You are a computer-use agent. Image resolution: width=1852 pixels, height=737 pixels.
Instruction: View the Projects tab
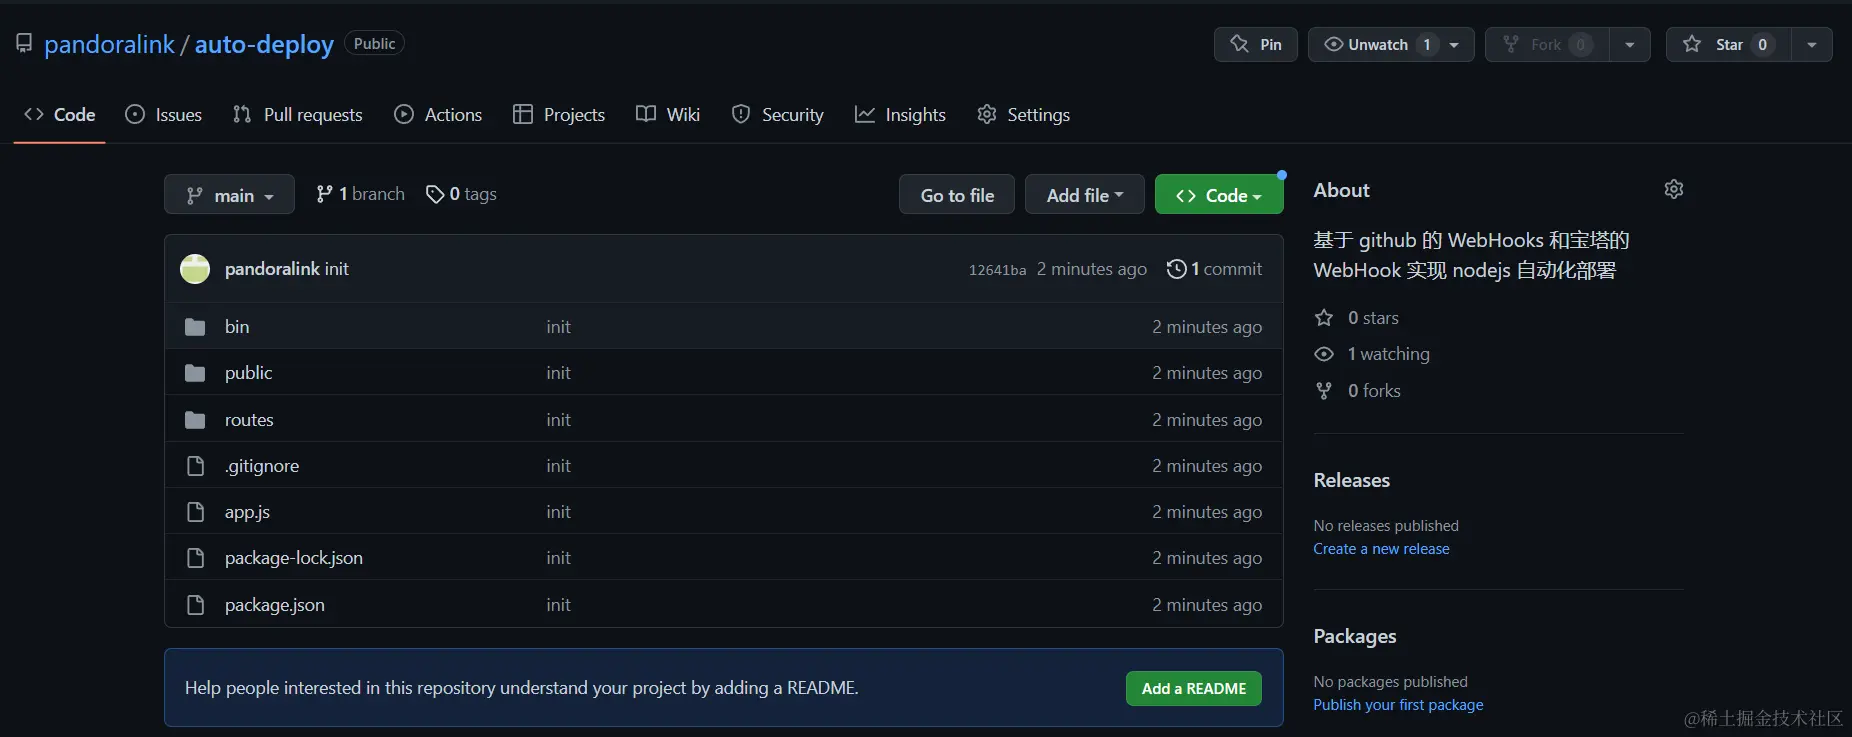tap(559, 114)
